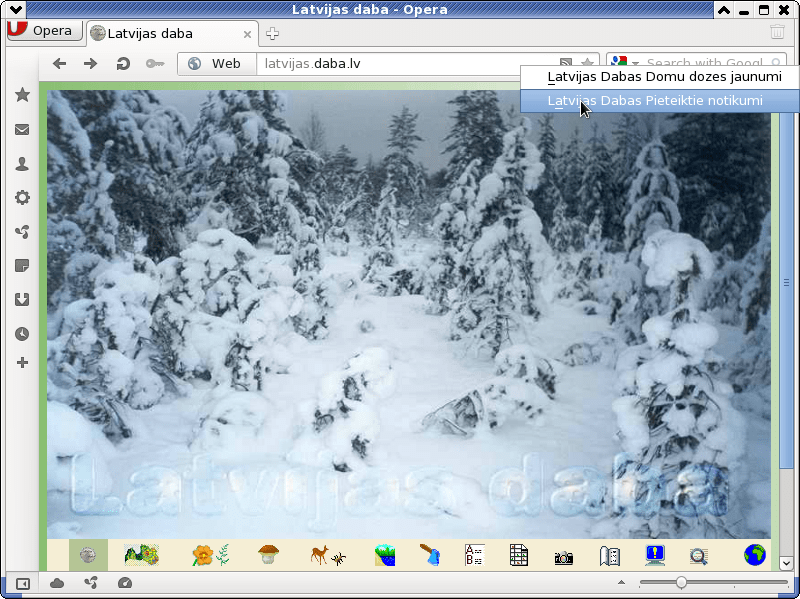The image size is (800, 599).
Task: Open the Bookmarks panel star icon
Action: (x=22, y=94)
